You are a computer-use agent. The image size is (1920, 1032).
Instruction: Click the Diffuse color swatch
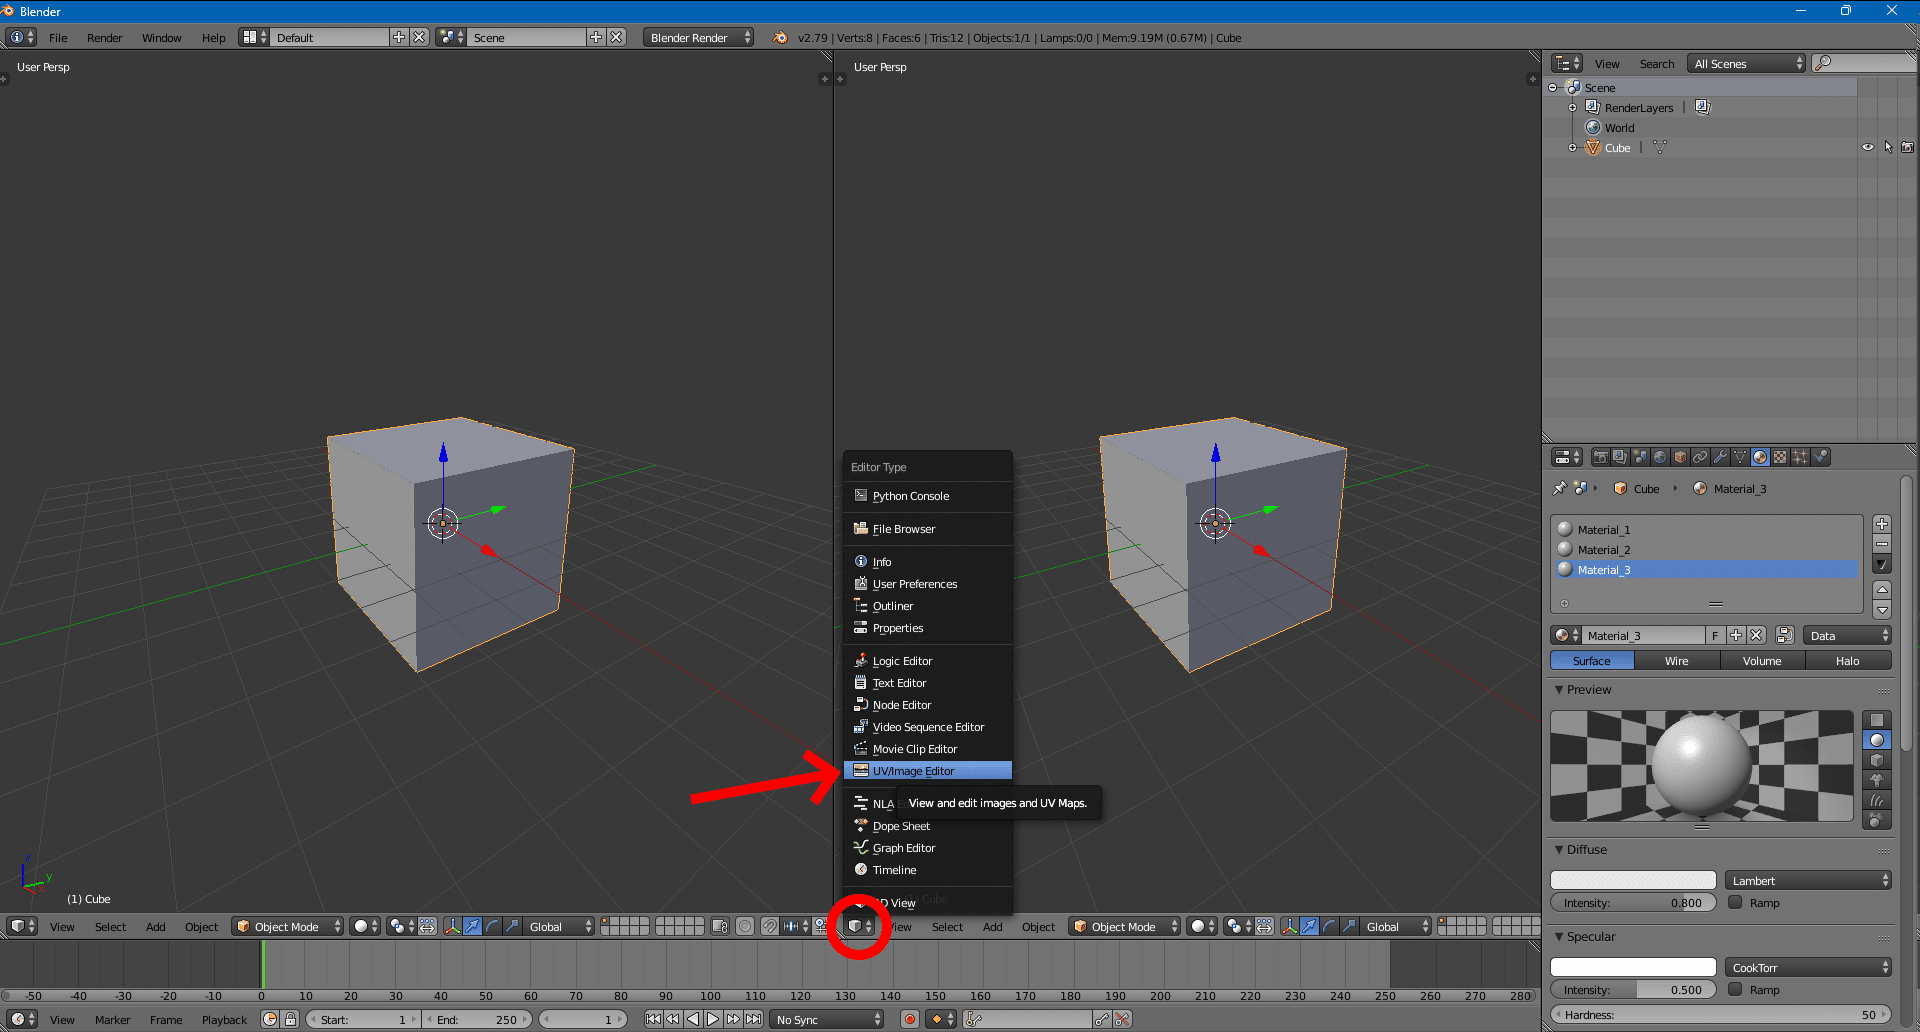coord(1633,880)
